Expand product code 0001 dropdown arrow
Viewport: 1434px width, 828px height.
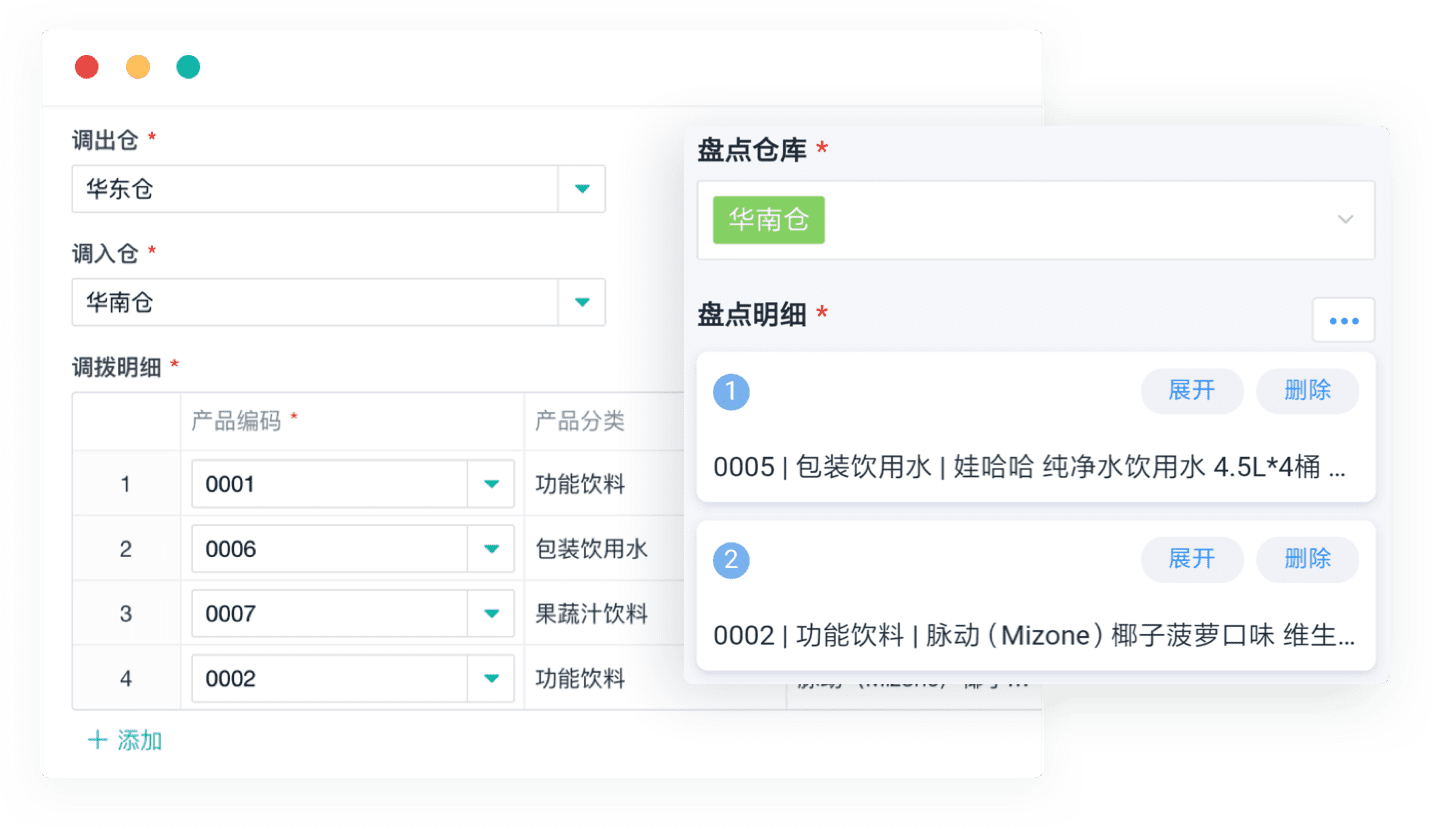pyautogui.click(x=491, y=484)
